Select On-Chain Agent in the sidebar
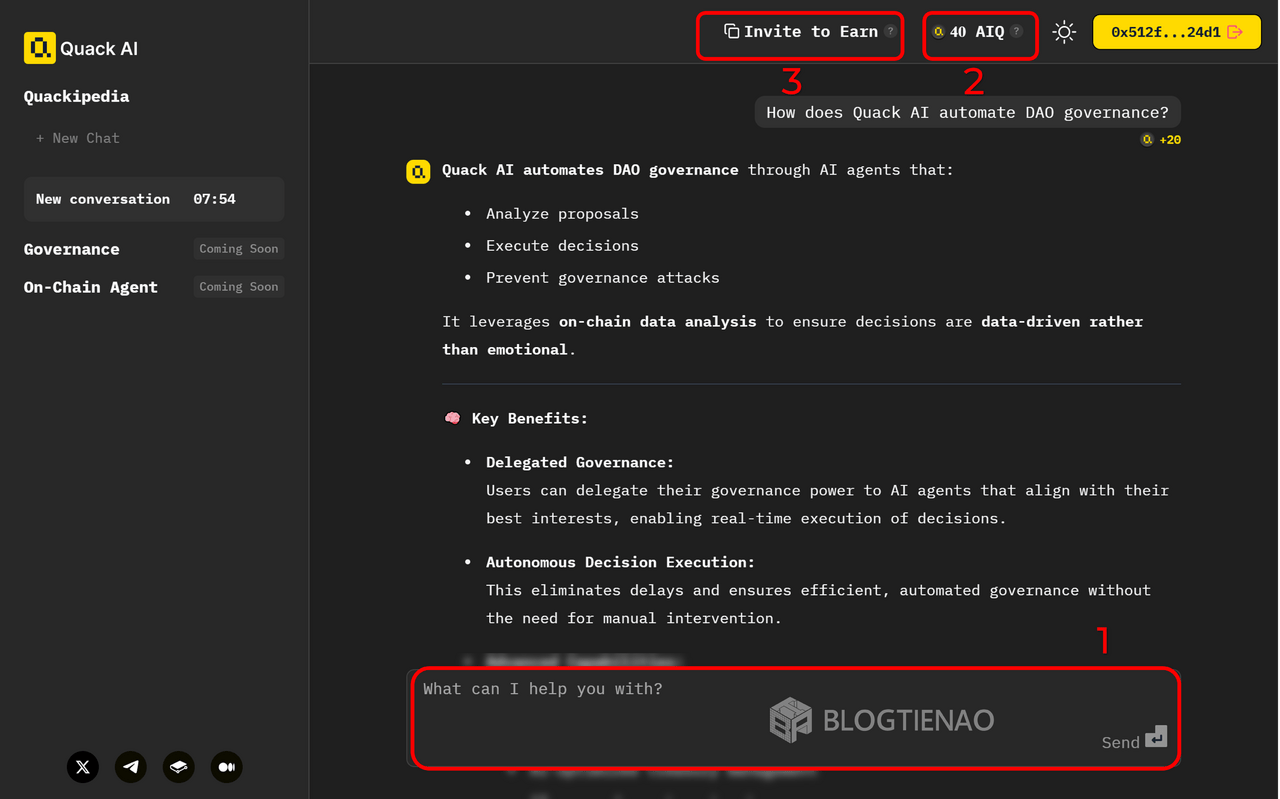Screen dimensions: 1280x799 tap(90, 287)
